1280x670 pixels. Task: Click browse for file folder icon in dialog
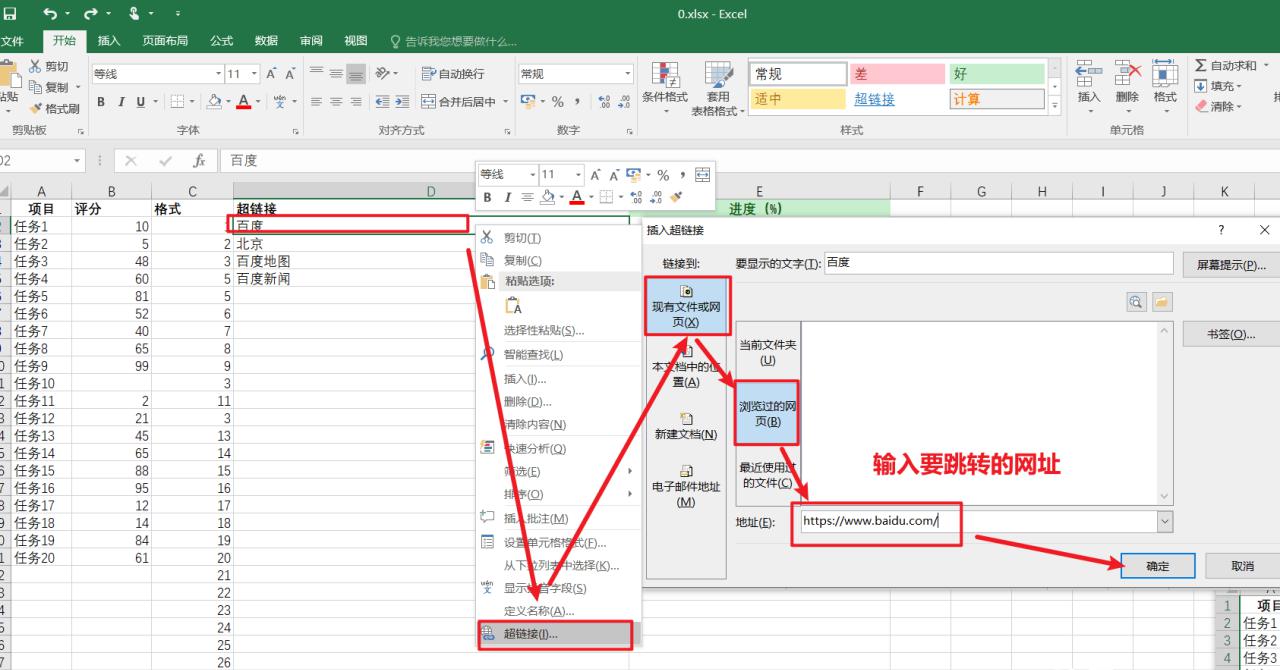click(1161, 302)
